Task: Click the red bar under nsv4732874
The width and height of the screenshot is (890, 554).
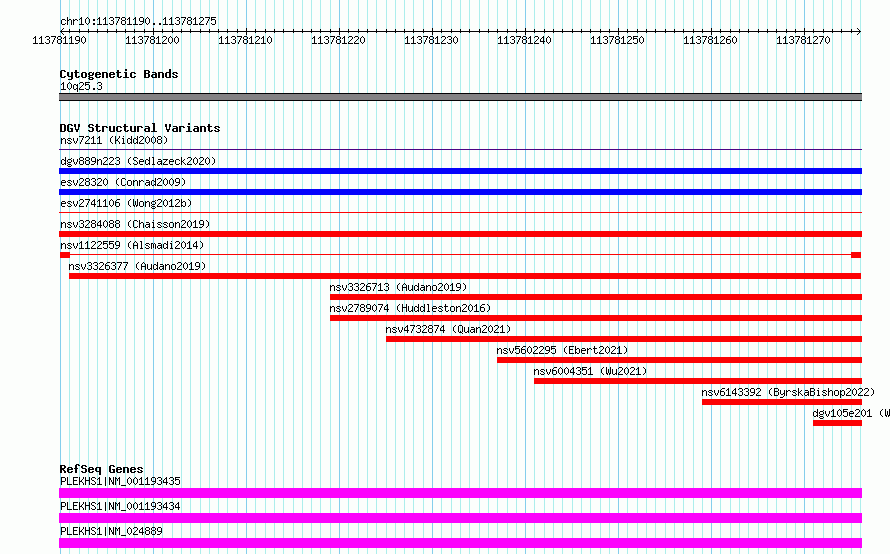Action: point(624,339)
